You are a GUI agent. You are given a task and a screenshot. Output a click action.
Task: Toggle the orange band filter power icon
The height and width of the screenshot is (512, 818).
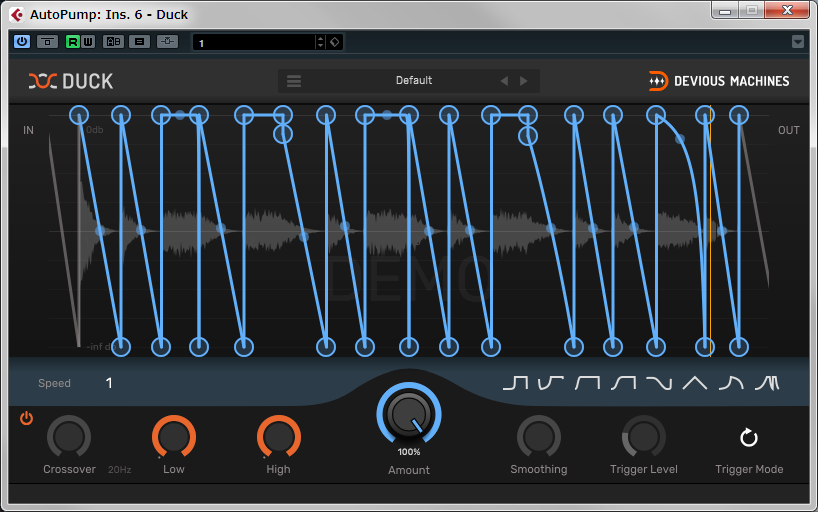pos(26,418)
